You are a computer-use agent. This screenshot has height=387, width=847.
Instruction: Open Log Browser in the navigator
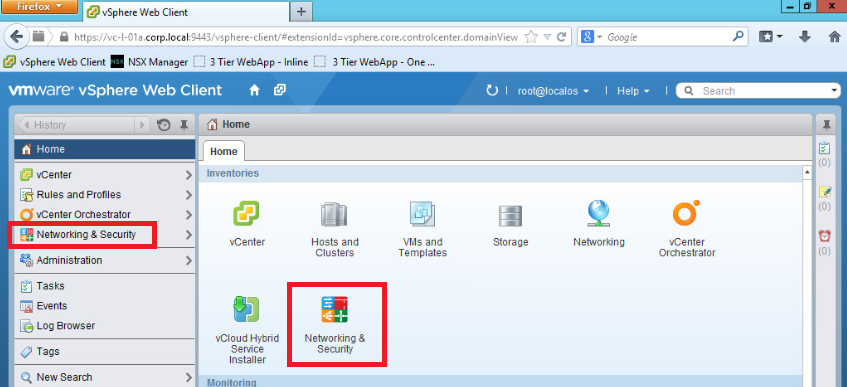(x=105, y=326)
